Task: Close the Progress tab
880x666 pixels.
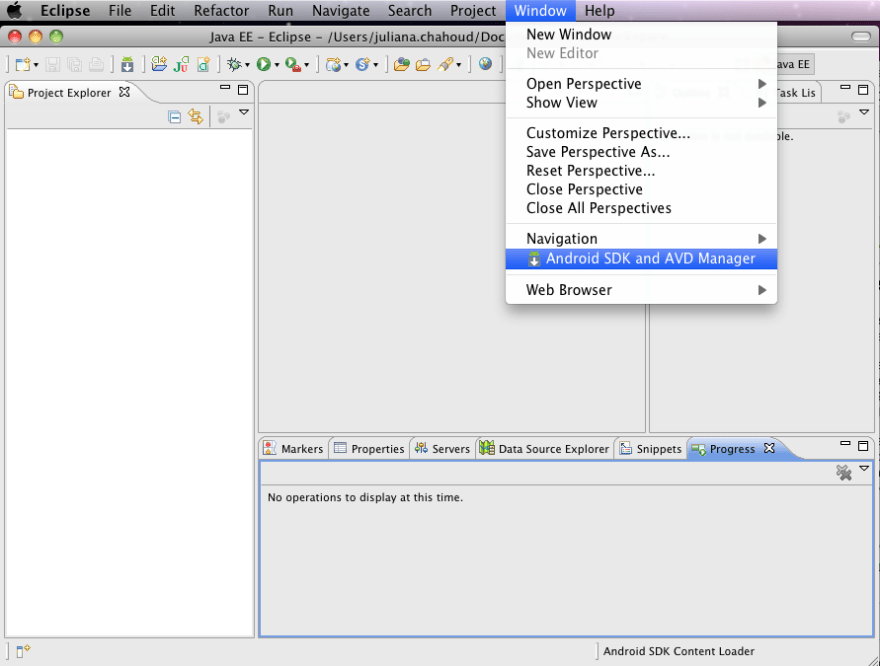Action: click(x=769, y=448)
